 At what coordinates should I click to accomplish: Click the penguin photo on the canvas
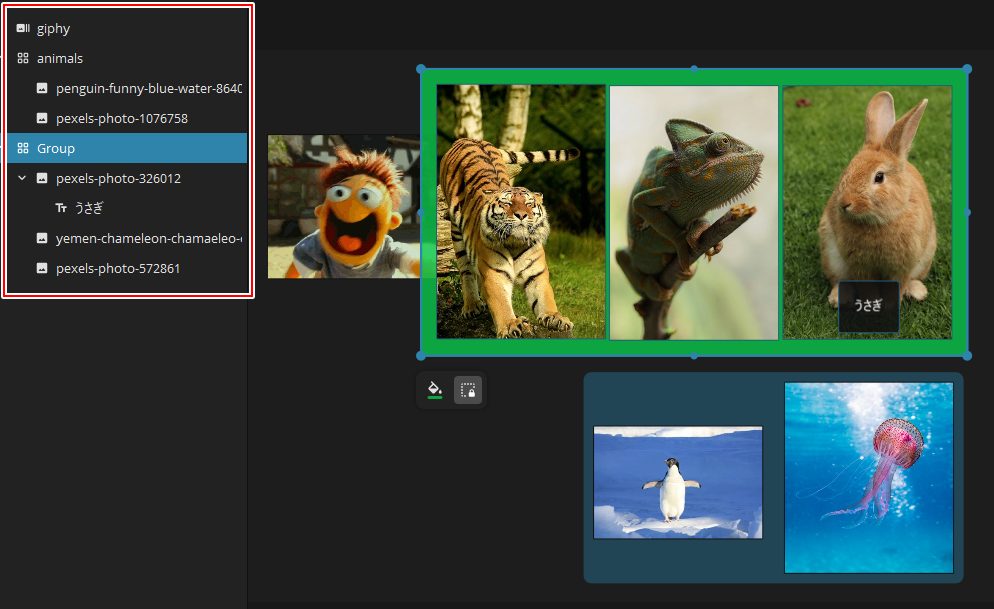(x=677, y=482)
